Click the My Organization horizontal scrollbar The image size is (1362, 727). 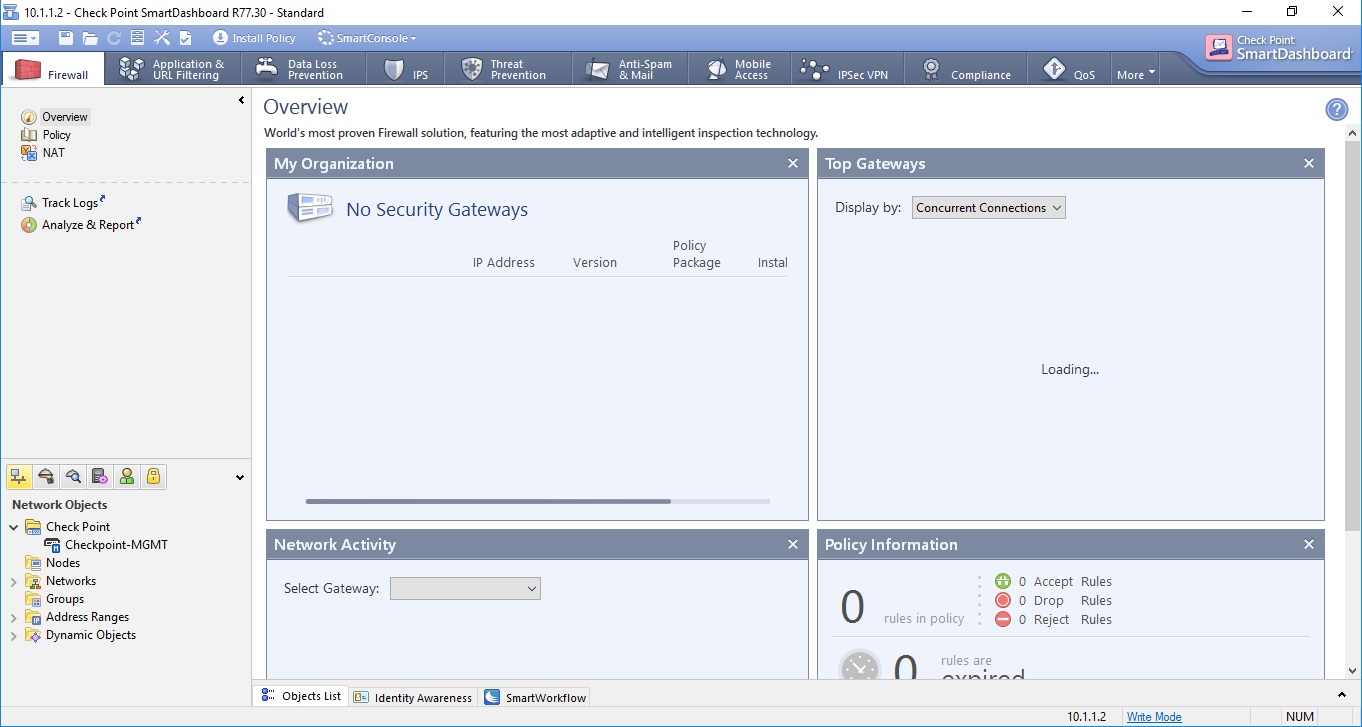click(488, 501)
